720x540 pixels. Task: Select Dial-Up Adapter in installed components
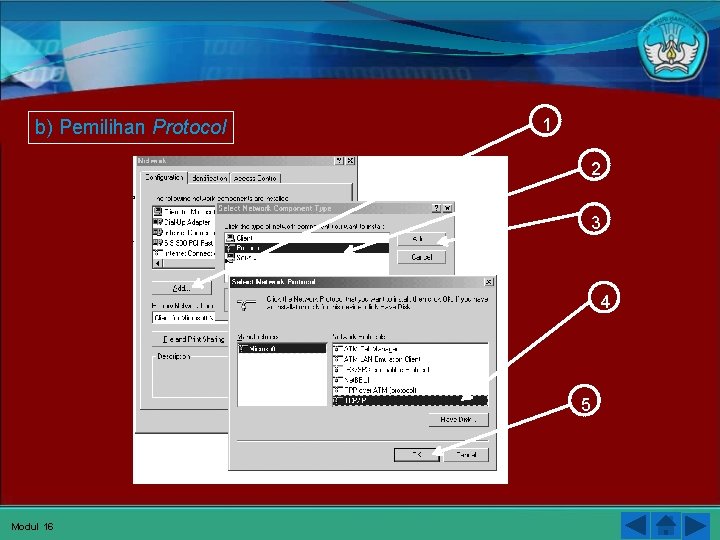[x=184, y=222]
